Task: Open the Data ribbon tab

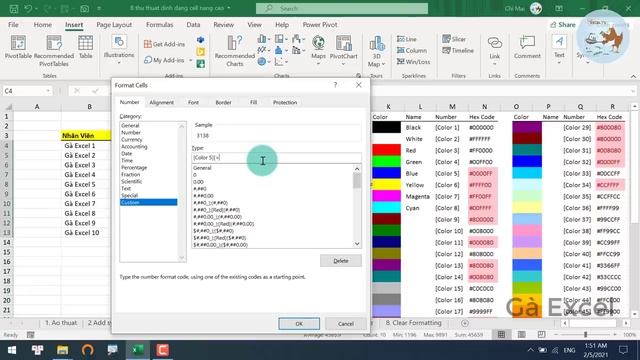Action: point(193,24)
